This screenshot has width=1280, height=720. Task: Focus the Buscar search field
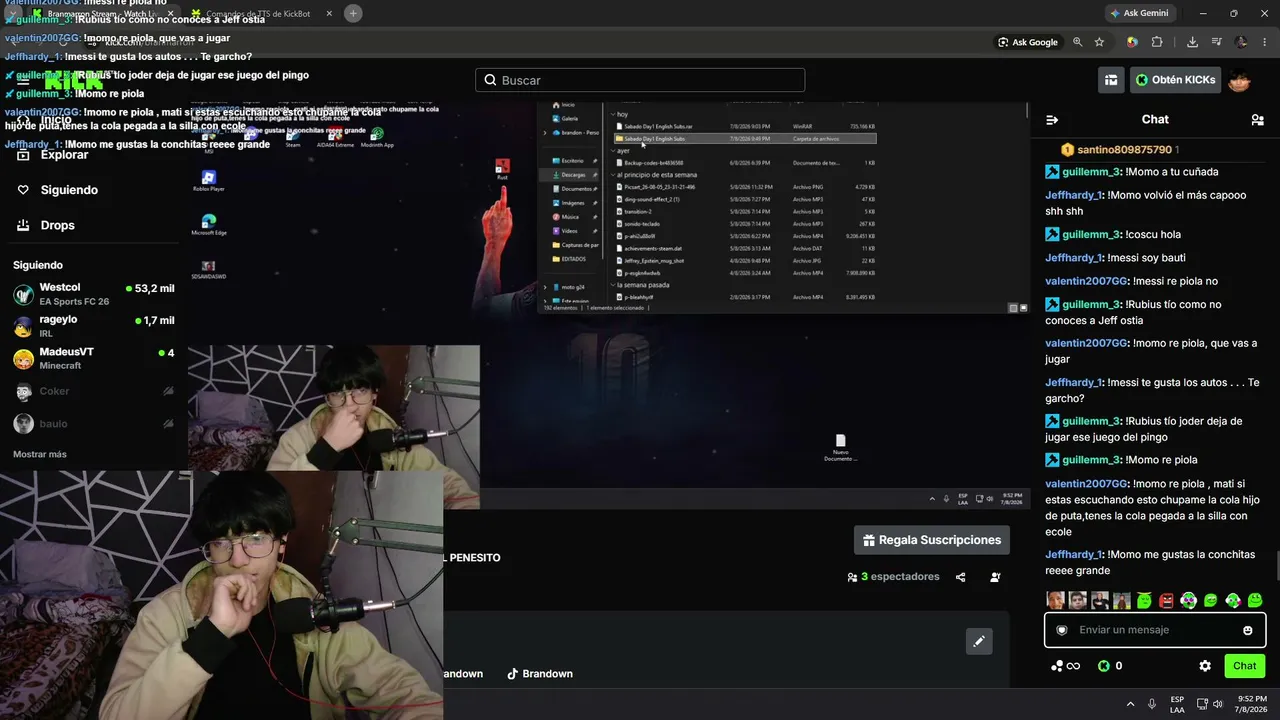pos(640,80)
